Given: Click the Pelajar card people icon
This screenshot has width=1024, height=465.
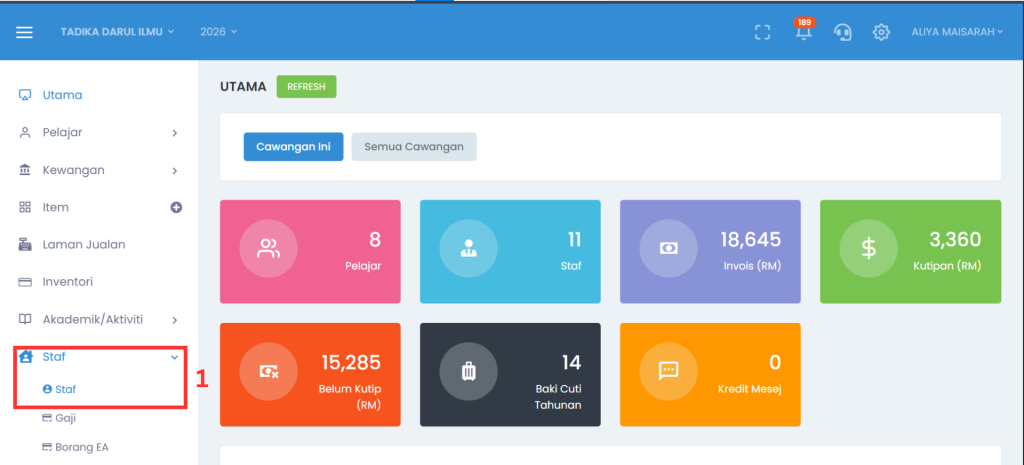Looking at the screenshot, I should coord(268,248).
